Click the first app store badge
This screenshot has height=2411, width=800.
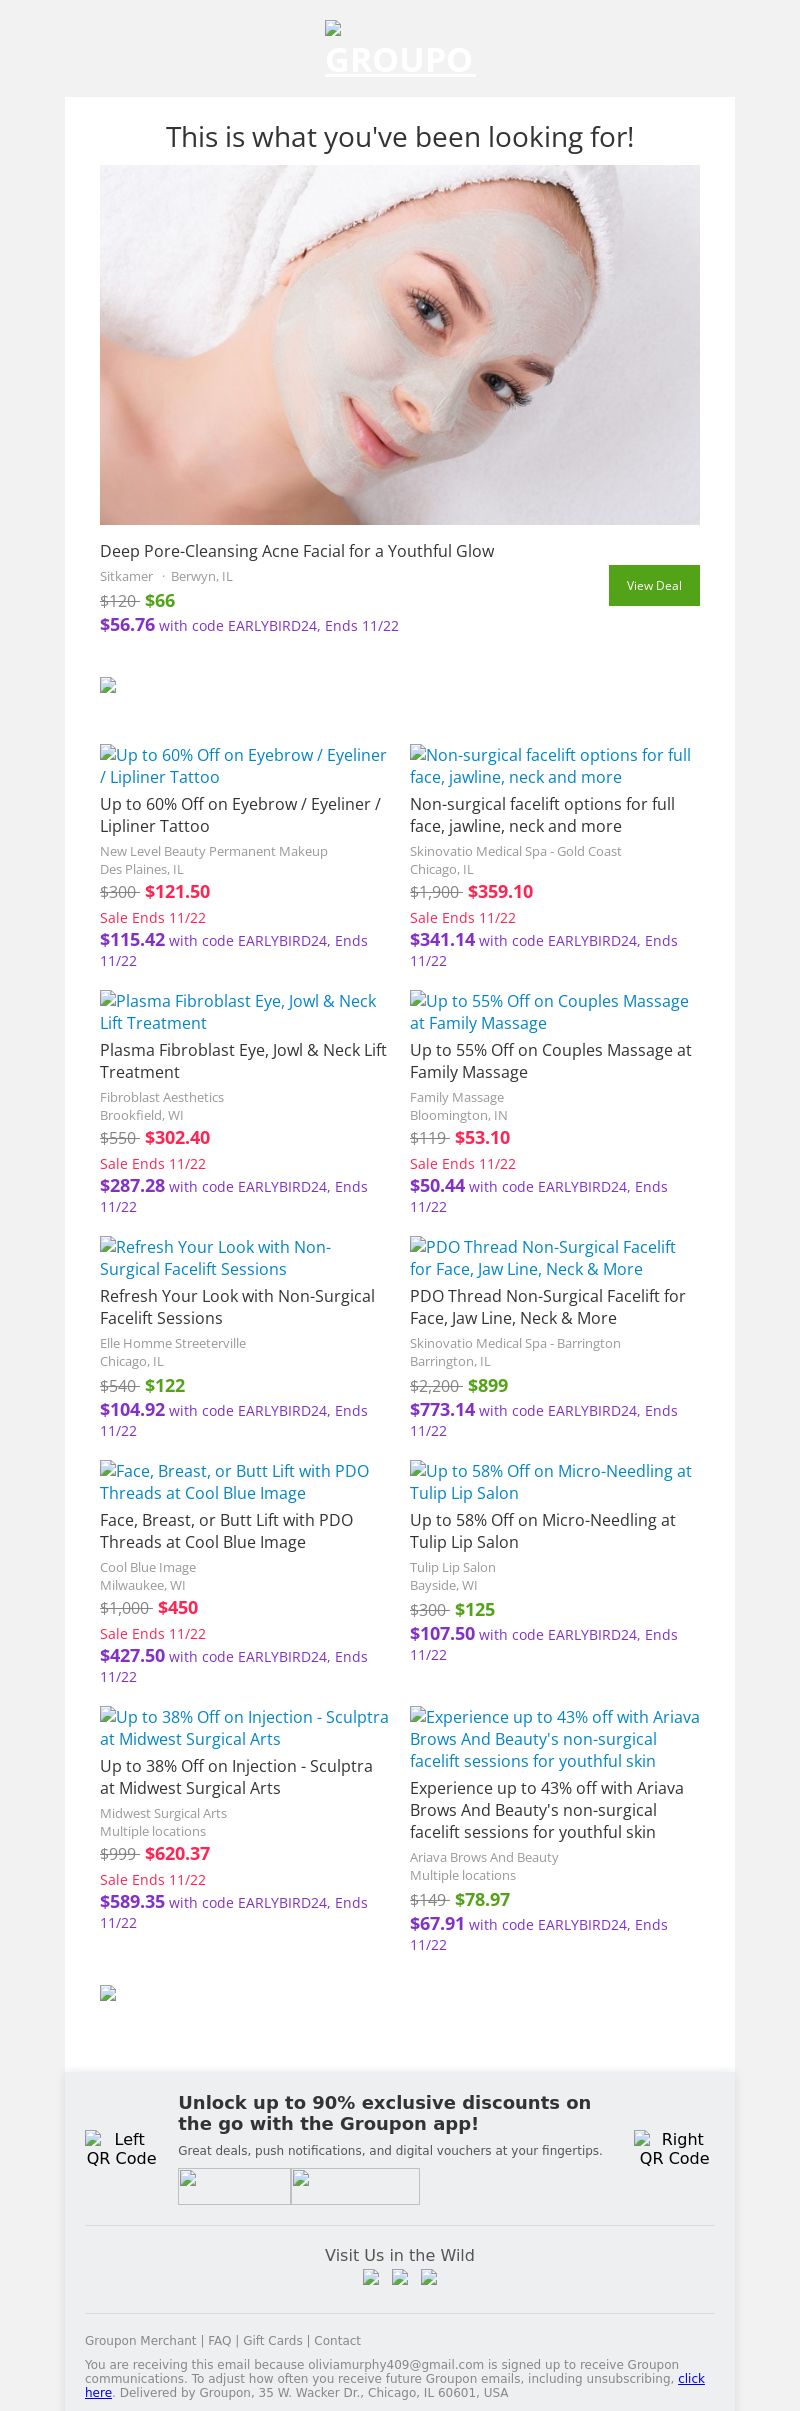[234, 2186]
